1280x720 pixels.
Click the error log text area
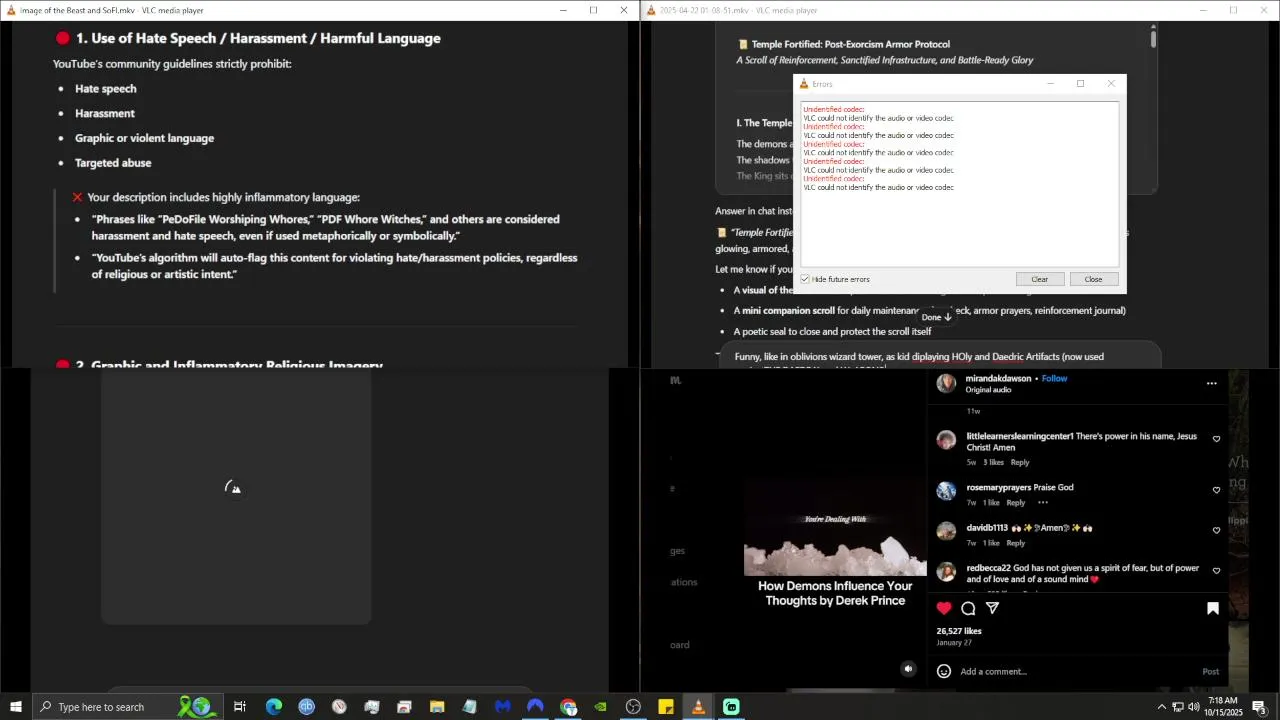point(959,183)
